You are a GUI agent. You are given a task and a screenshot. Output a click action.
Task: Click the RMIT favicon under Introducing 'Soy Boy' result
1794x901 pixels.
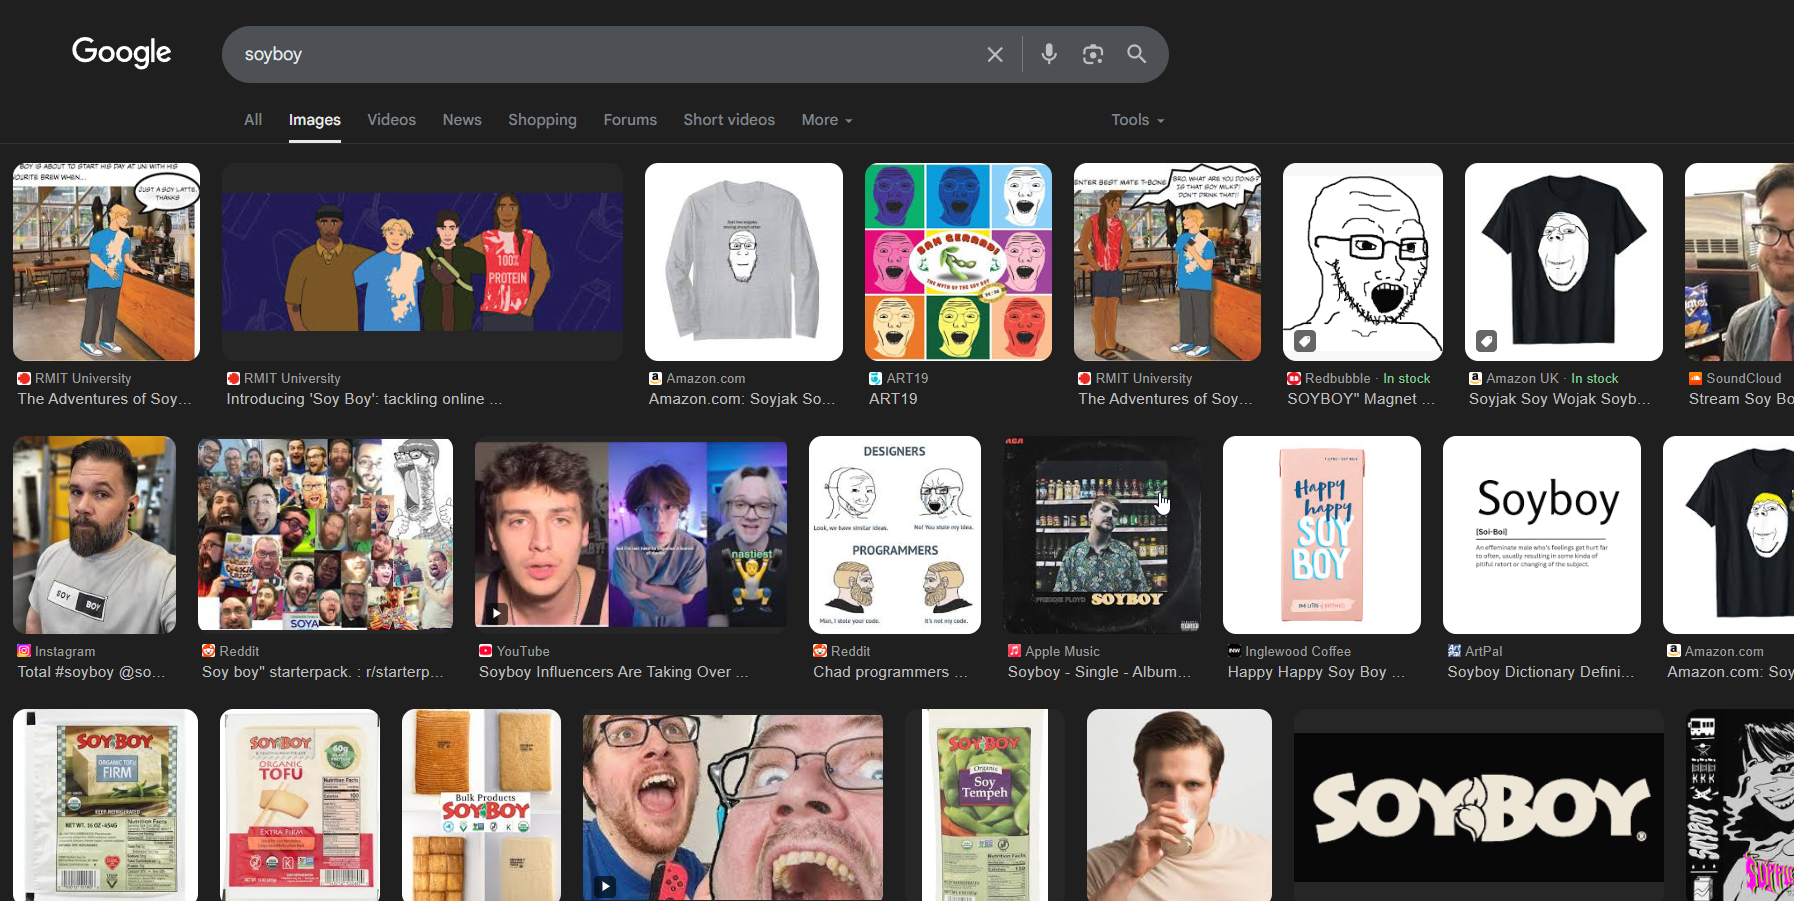(233, 378)
